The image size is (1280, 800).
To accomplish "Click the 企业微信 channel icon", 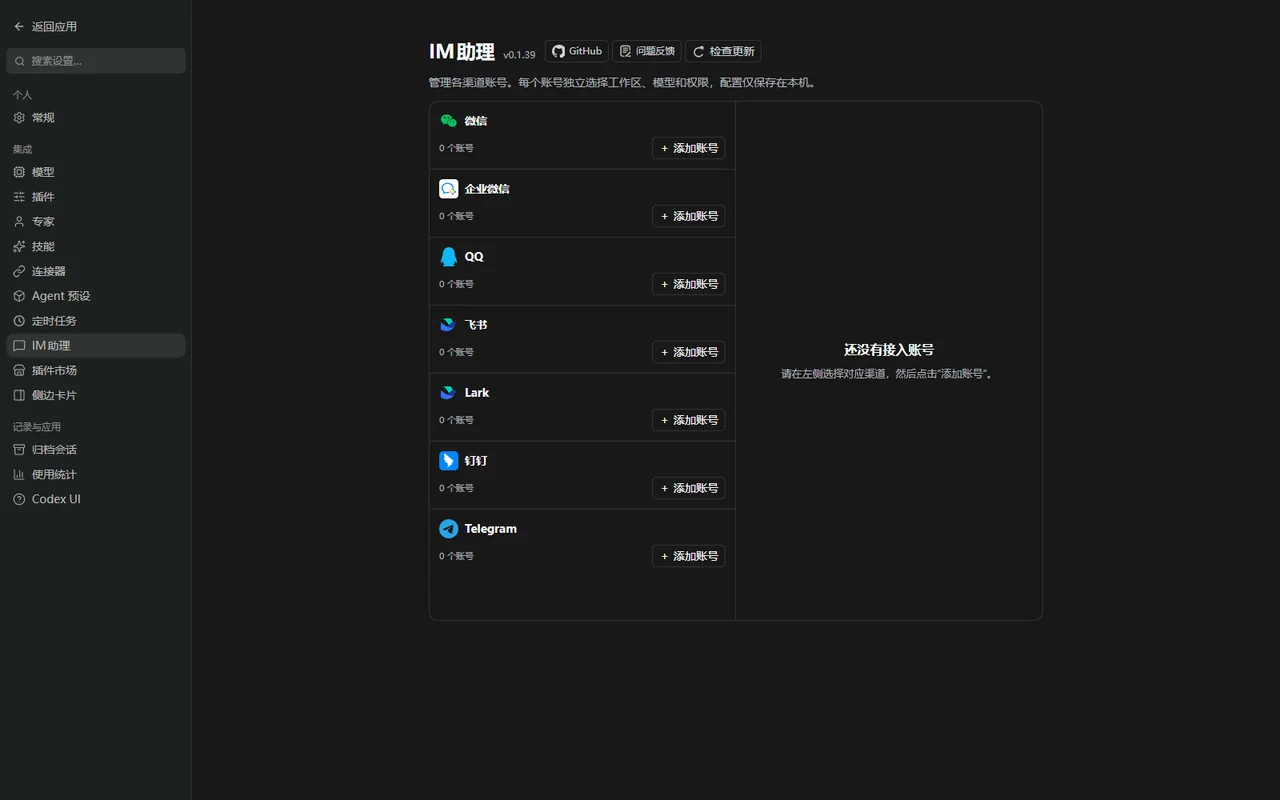I will 449,189.
